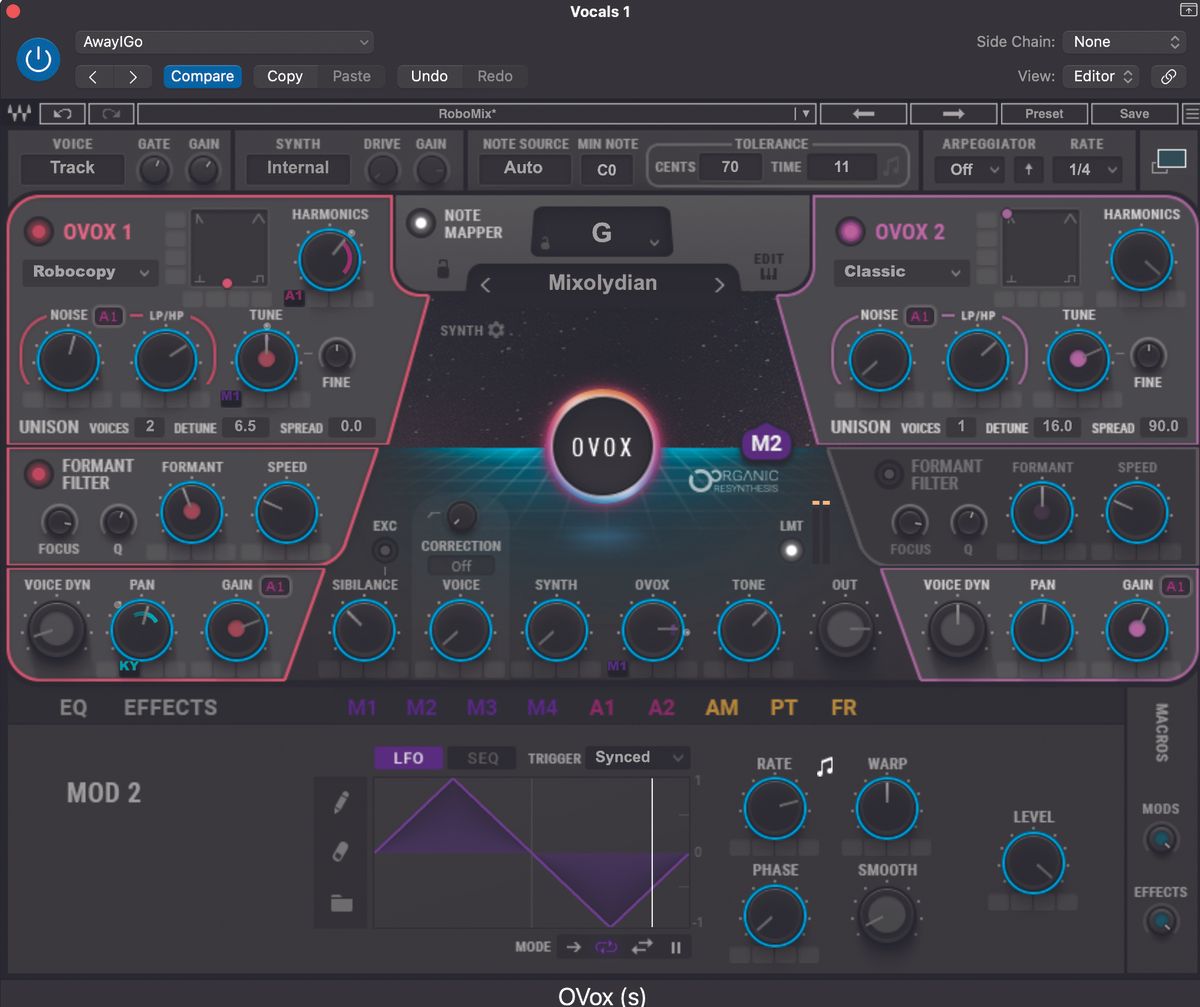Viewport: 1200px width, 1007px height.
Task: Pause the LFO with the pause mode icon
Action: 676,946
